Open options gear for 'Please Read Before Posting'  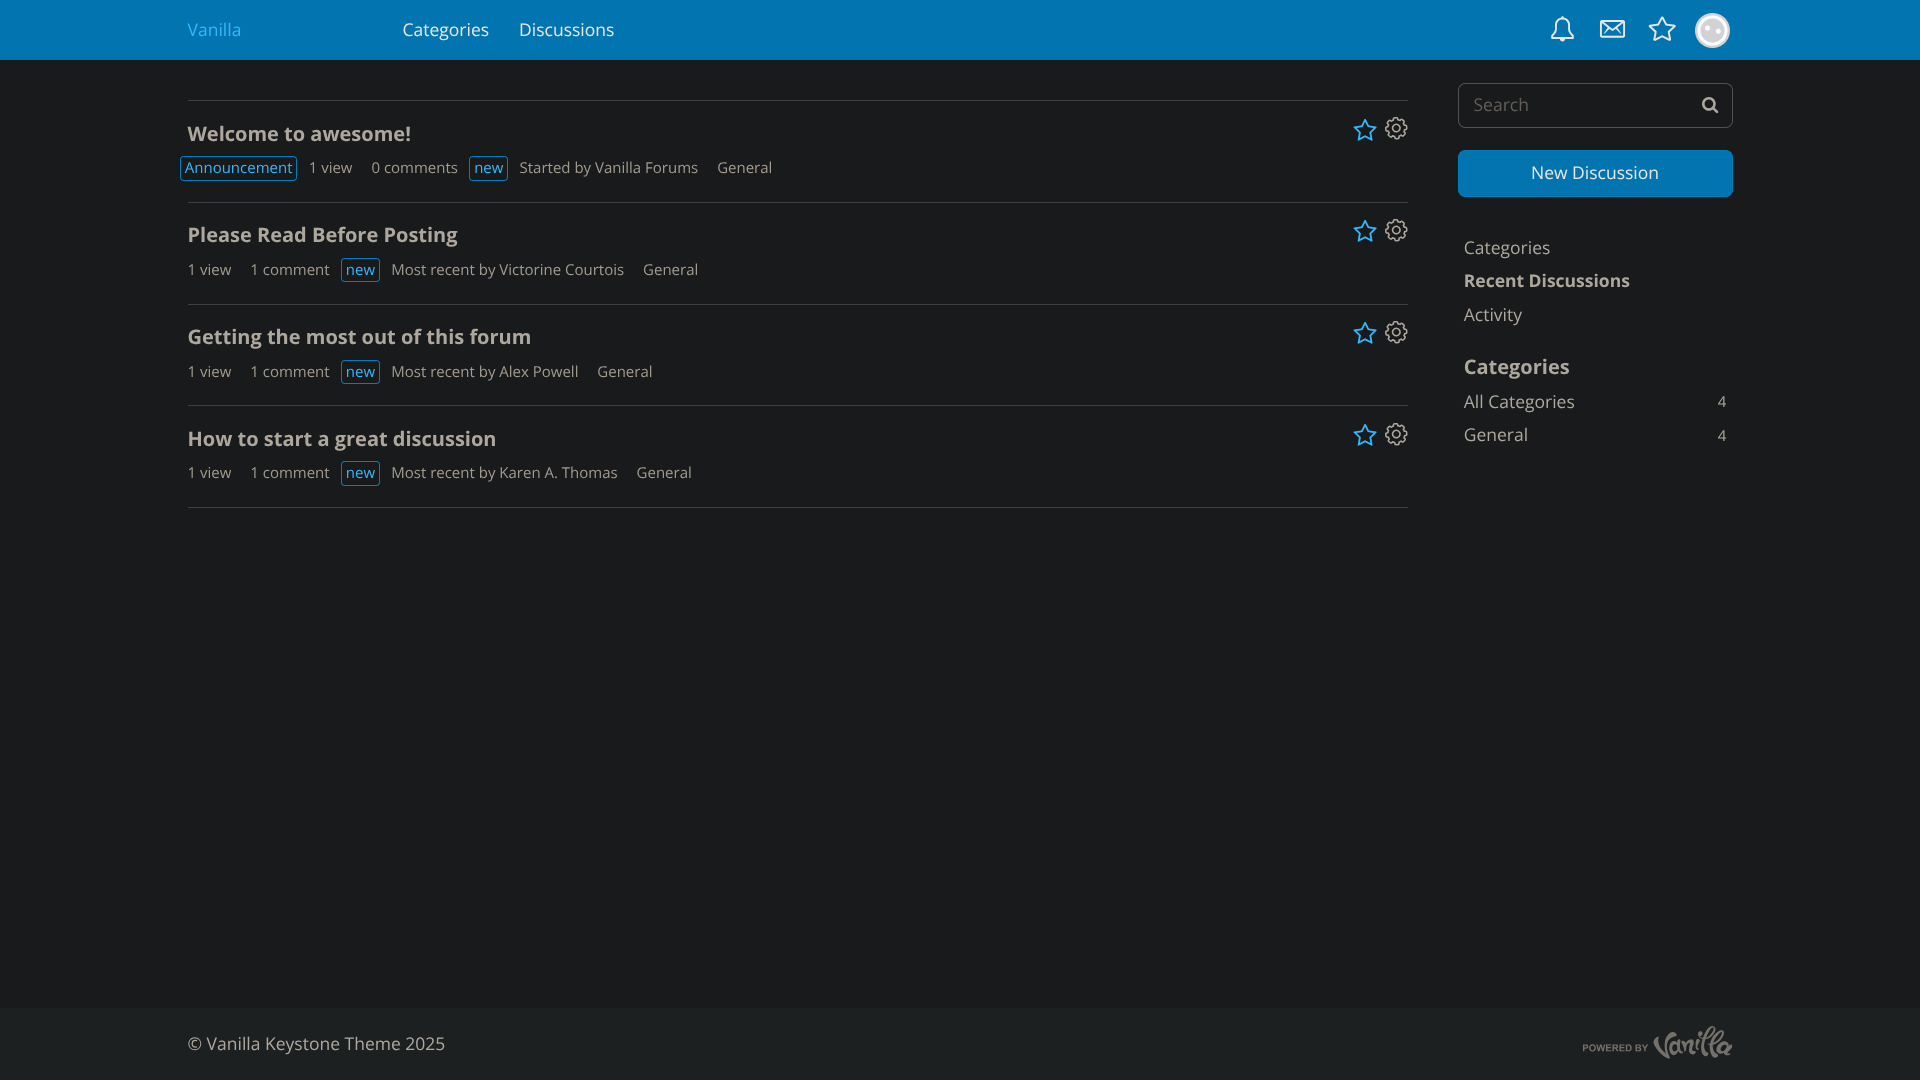(x=1396, y=231)
